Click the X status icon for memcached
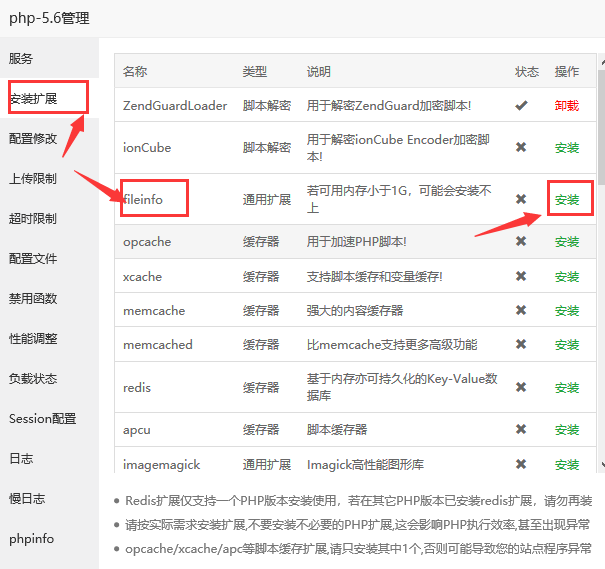The height and width of the screenshot is (569, 605). [521, 344]
